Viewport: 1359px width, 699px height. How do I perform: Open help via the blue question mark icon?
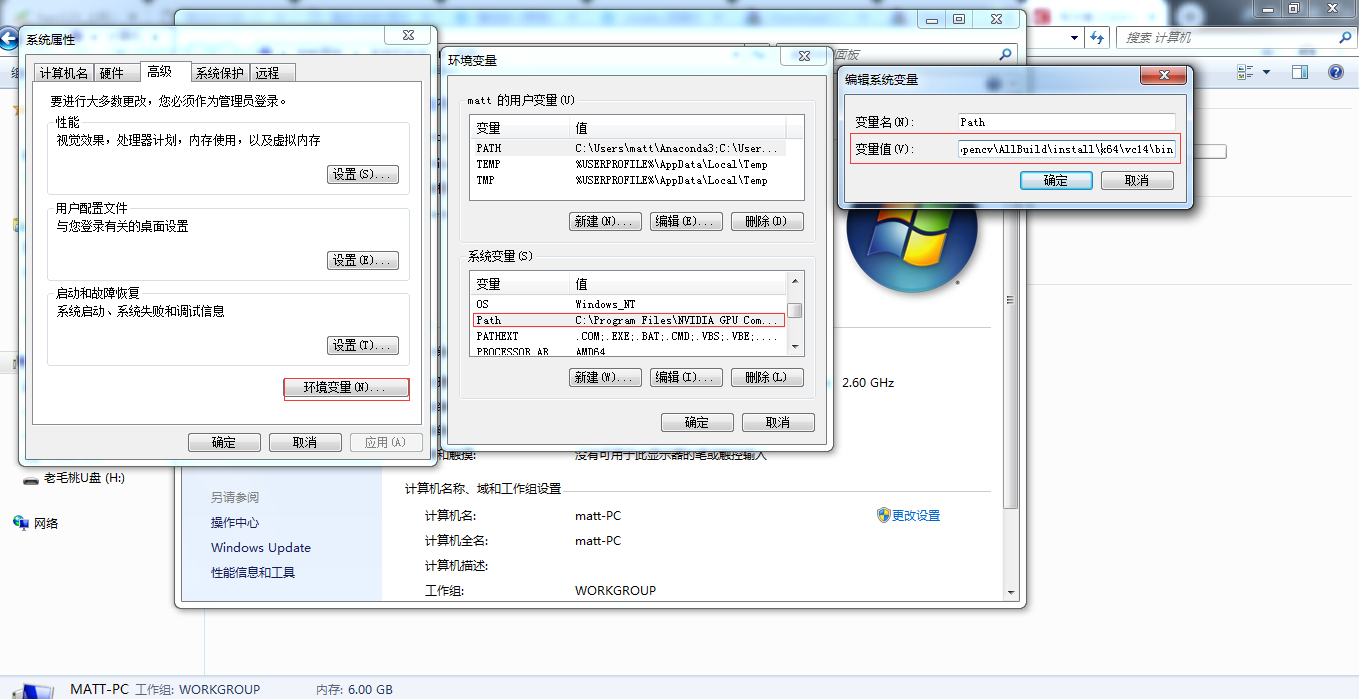click(1337, 71)
